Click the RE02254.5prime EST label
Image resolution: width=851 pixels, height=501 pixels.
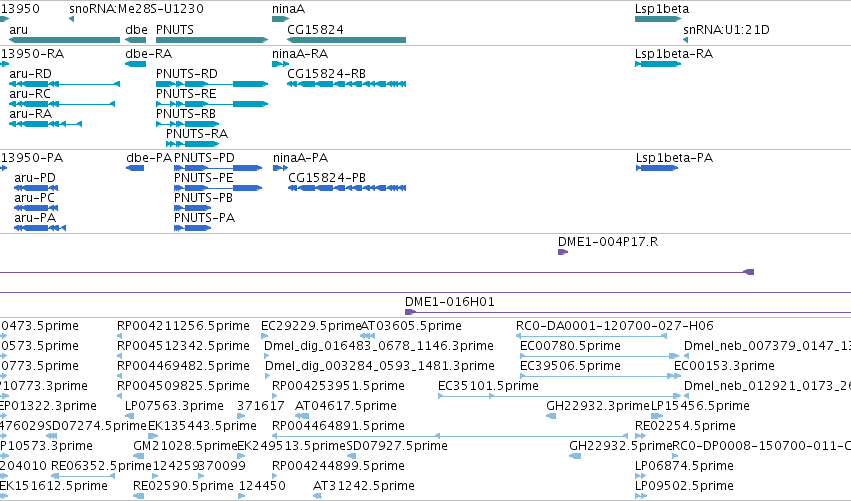[x=685, y=427]
